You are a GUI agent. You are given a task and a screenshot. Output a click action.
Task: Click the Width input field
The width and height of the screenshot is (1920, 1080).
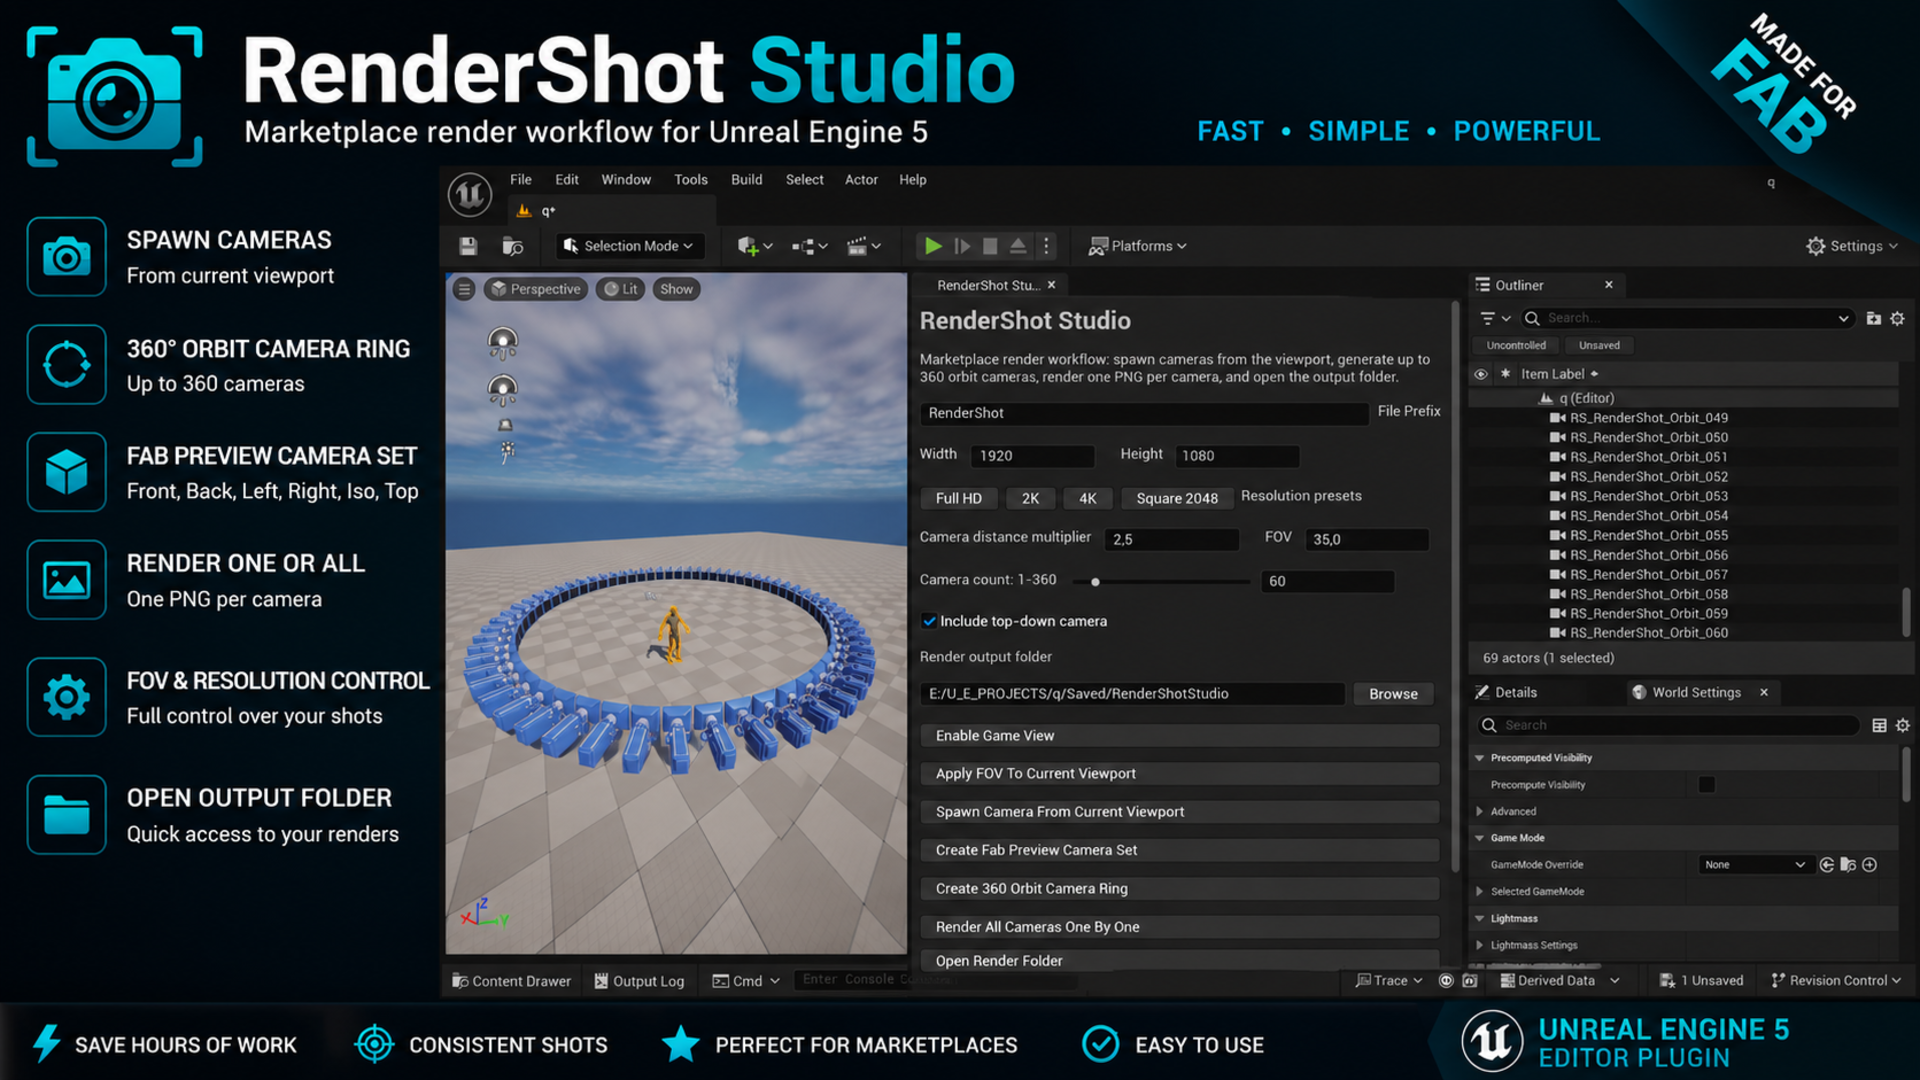1032,456
